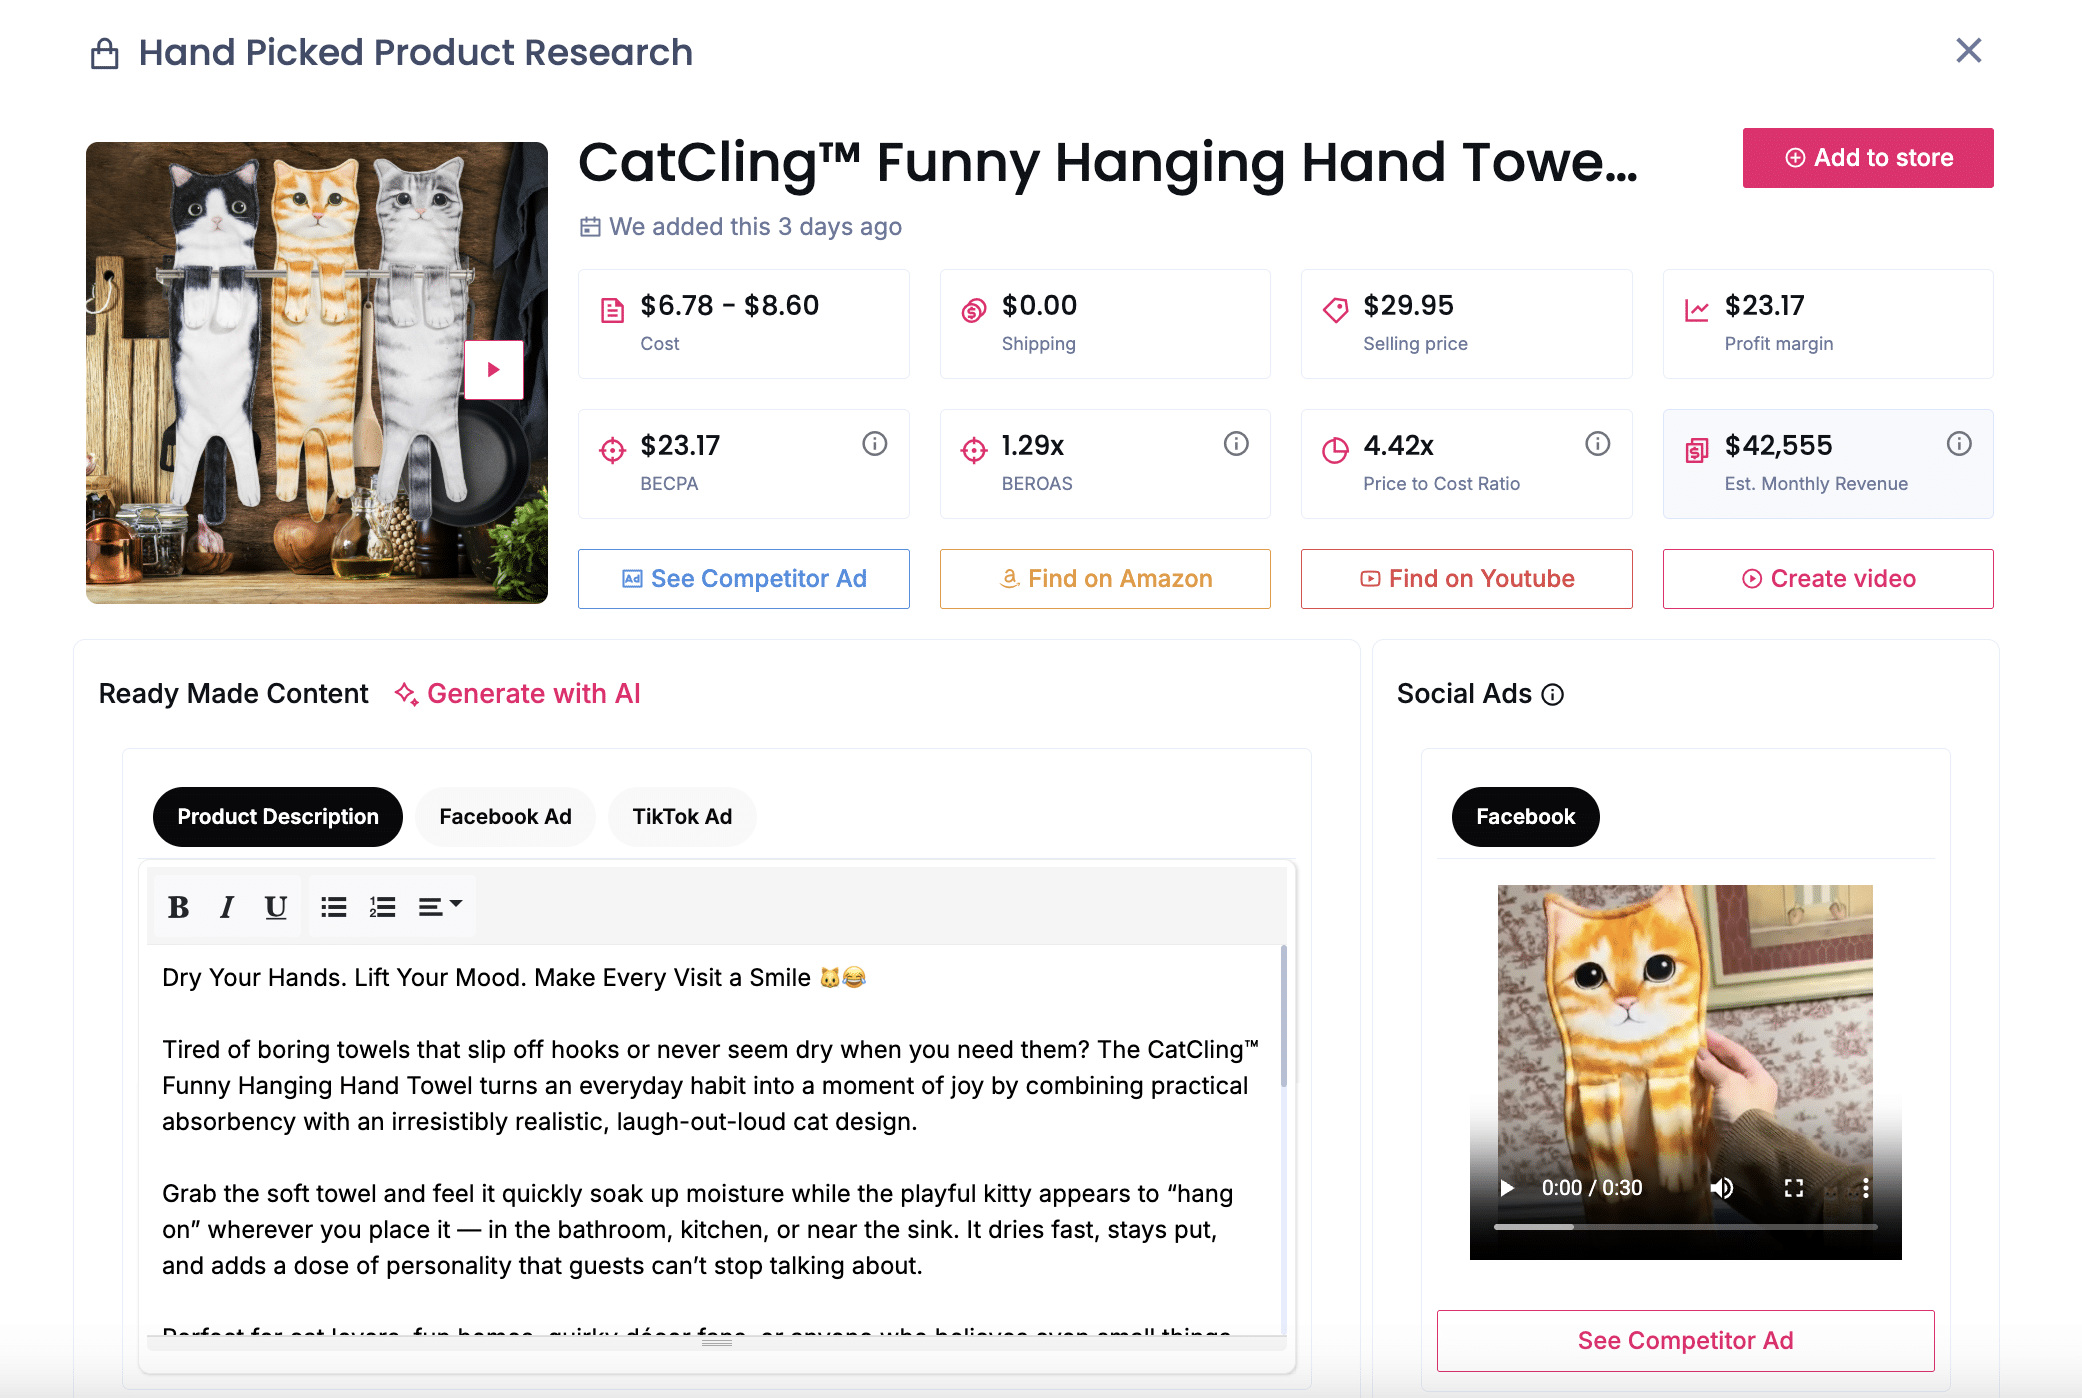This screenshot has height=1398, width=2082.
Task: Show Est. Monthly Revenue info icon
Action: pyautogui.click(x=1959, y=444)
